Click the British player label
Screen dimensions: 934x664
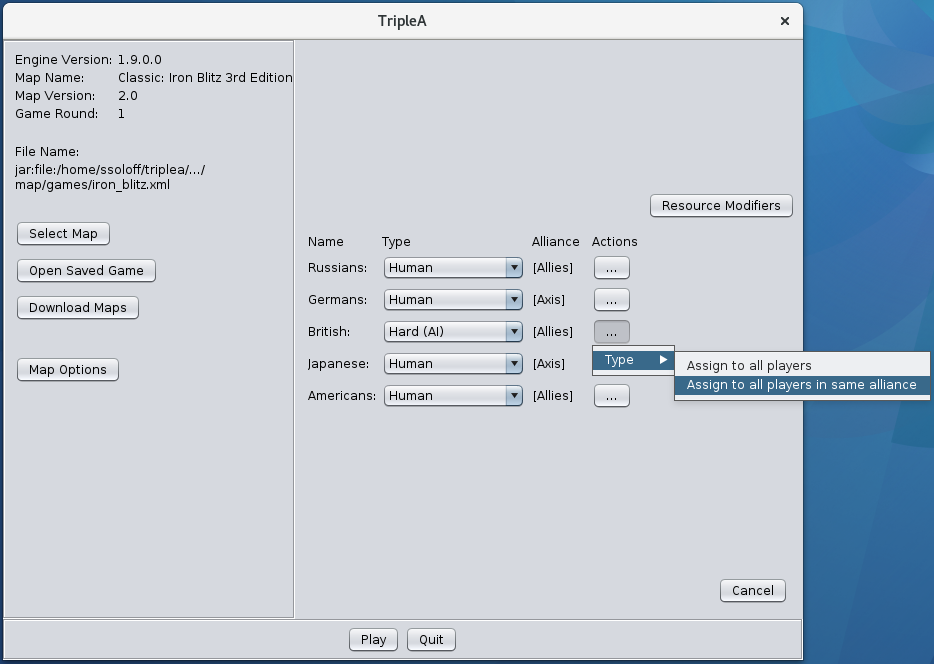(329, 332)
